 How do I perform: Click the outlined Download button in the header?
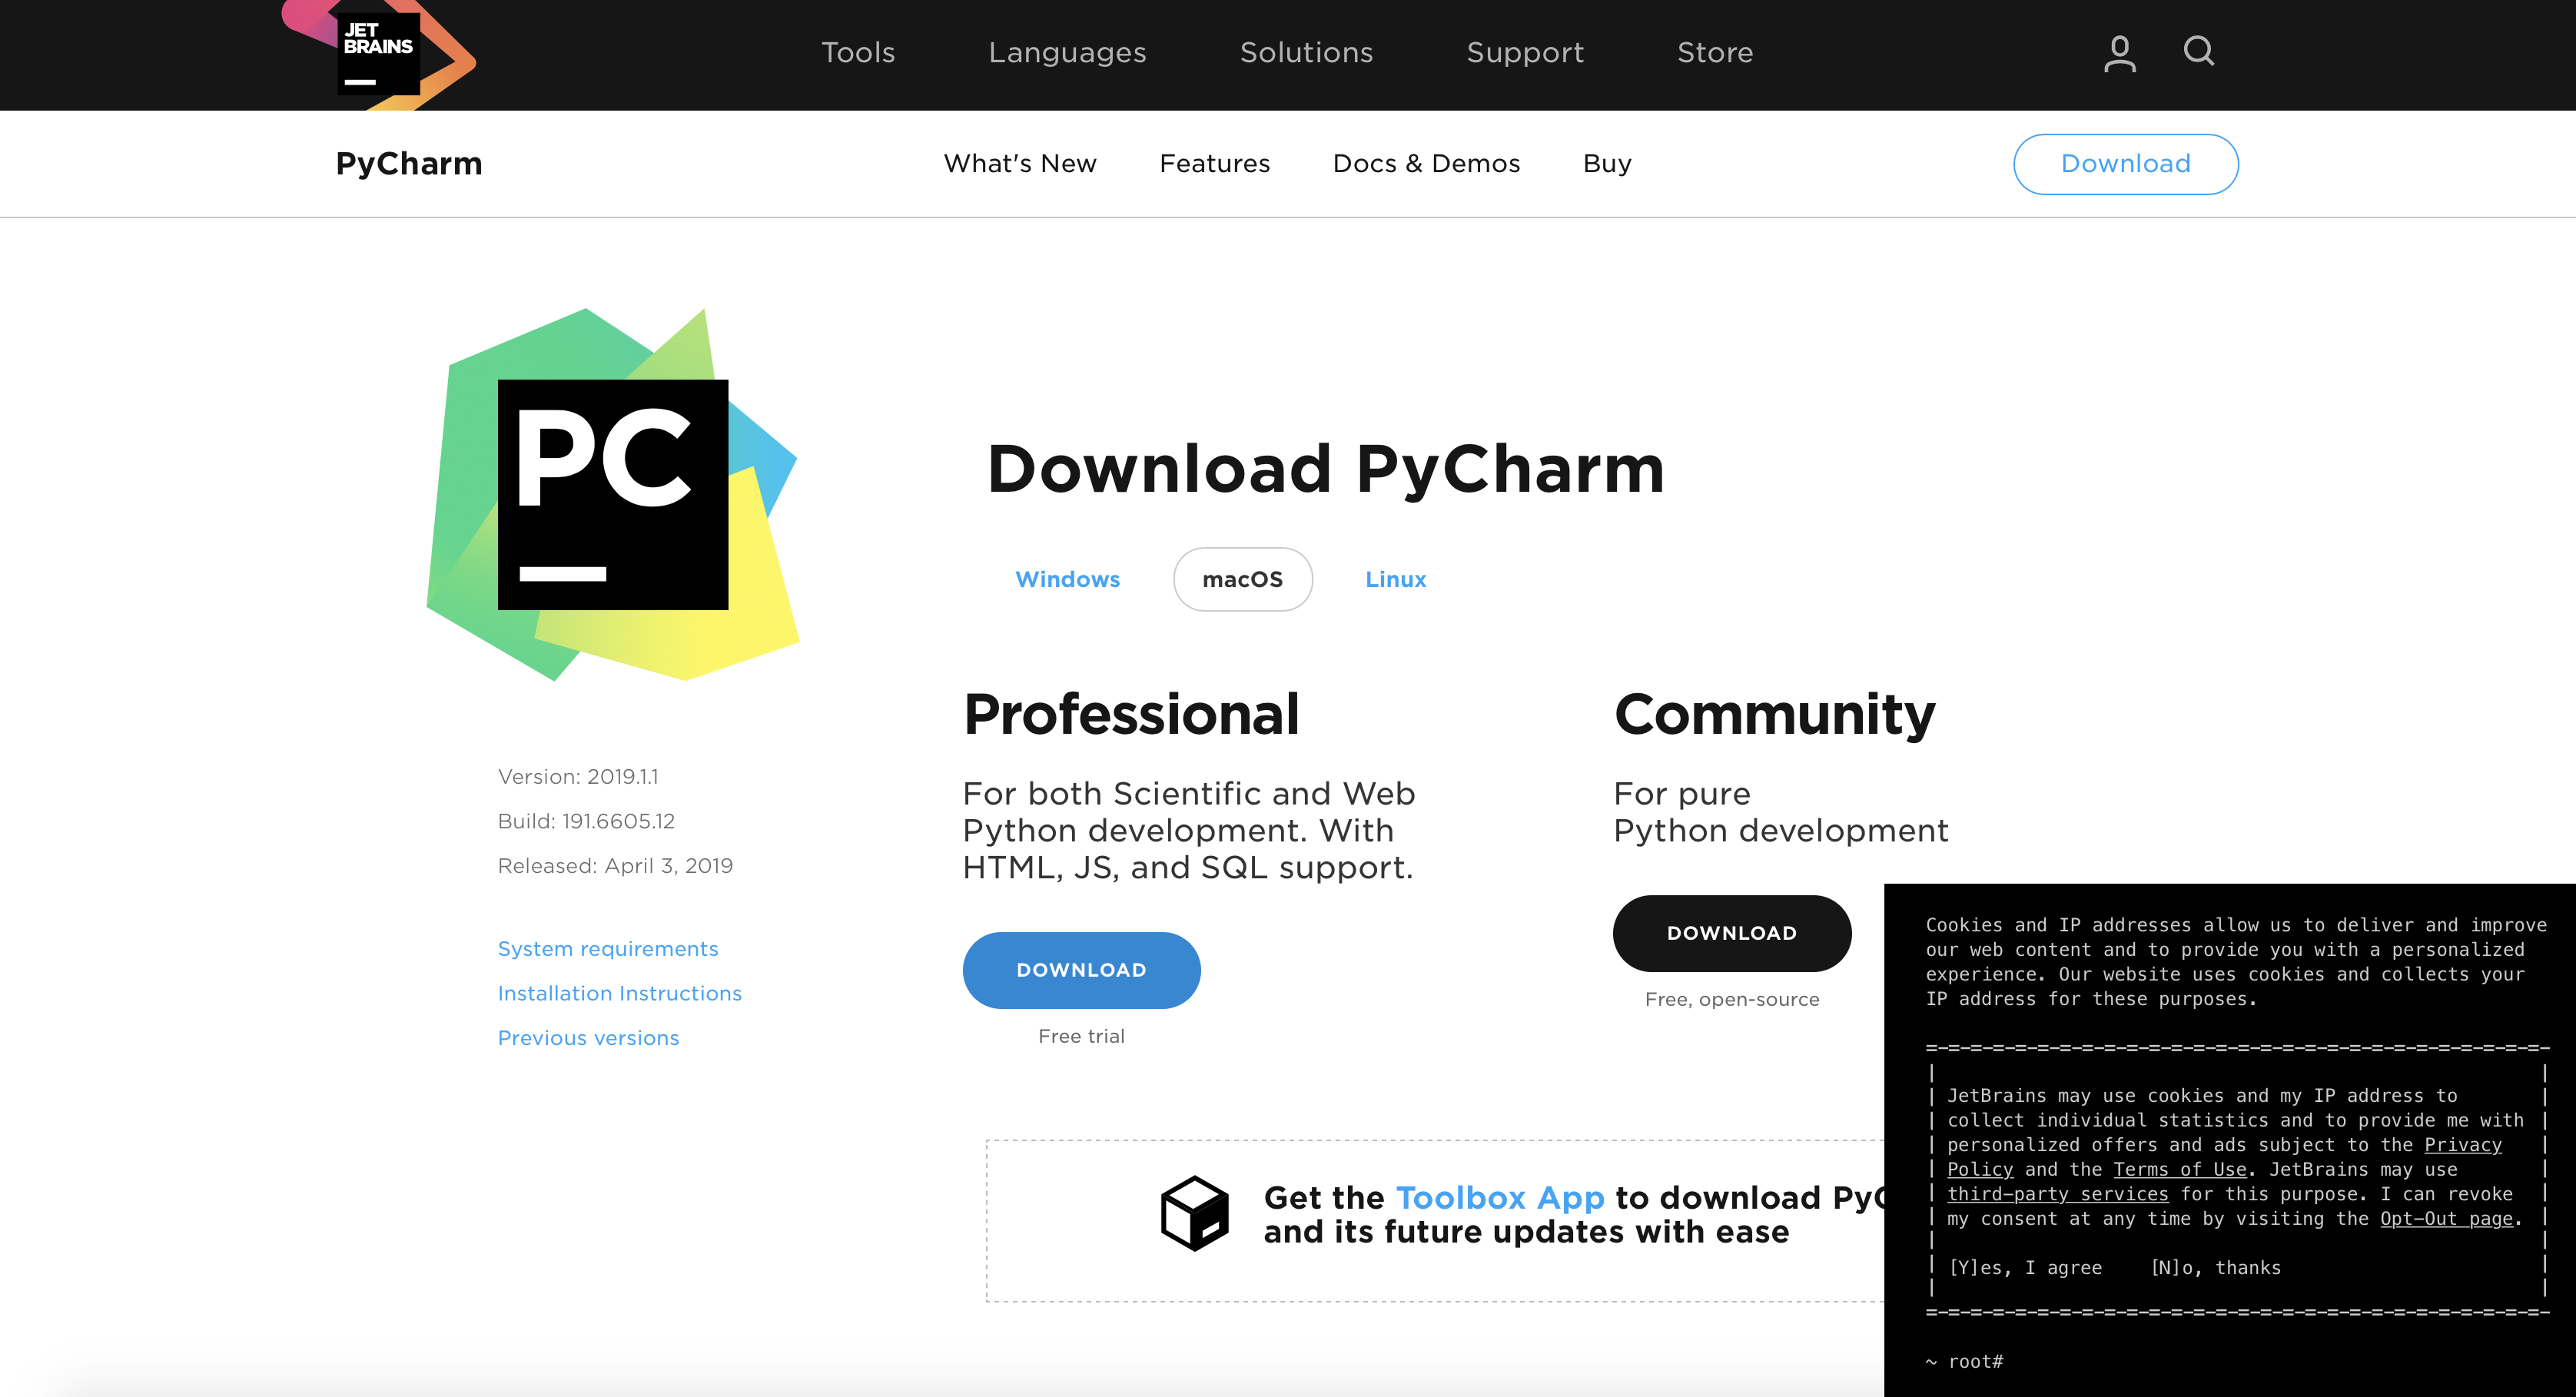coord(2125,164)
